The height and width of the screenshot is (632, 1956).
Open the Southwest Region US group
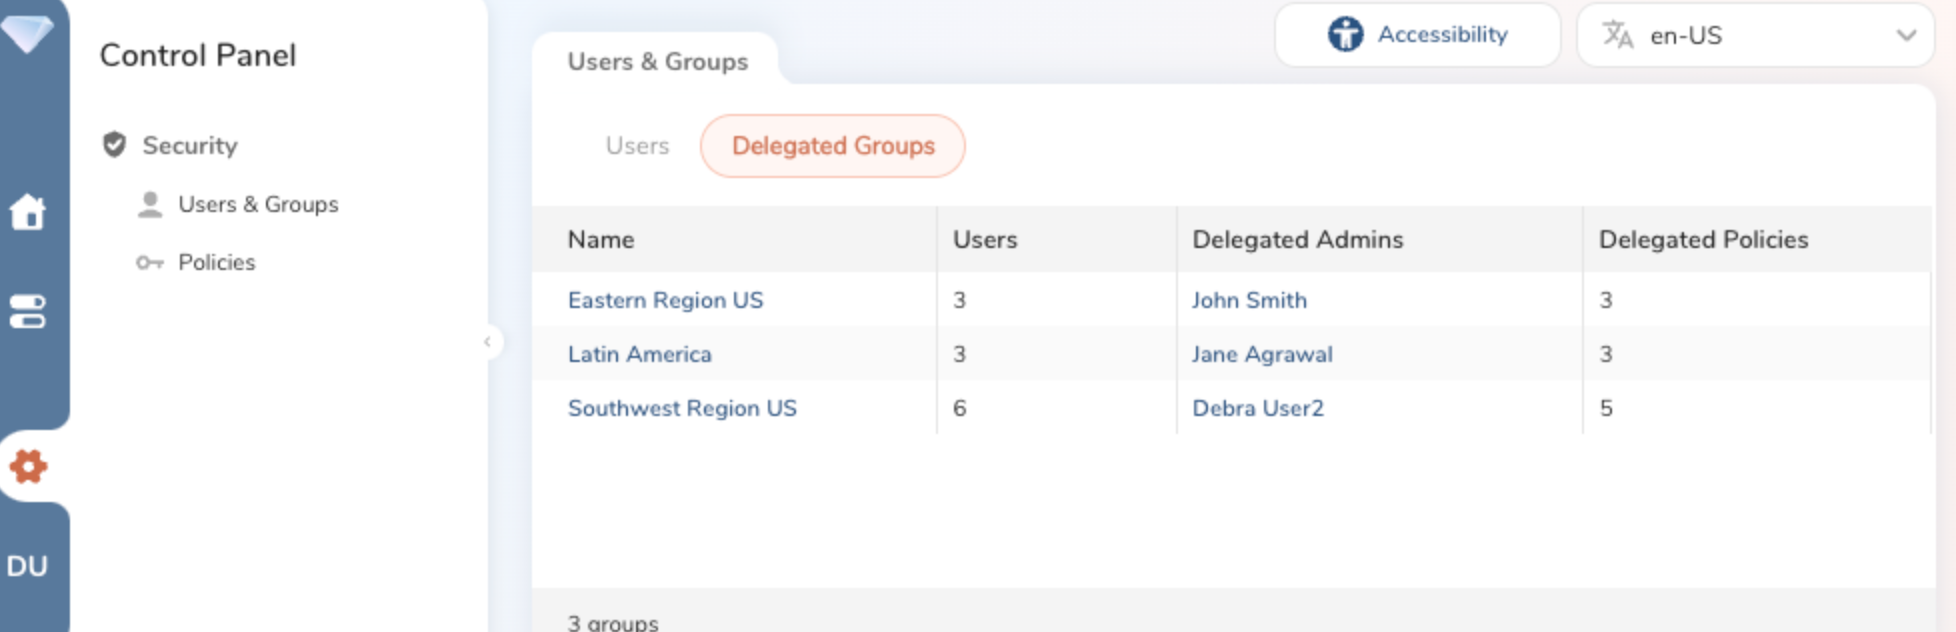click(x=682, y=408)
